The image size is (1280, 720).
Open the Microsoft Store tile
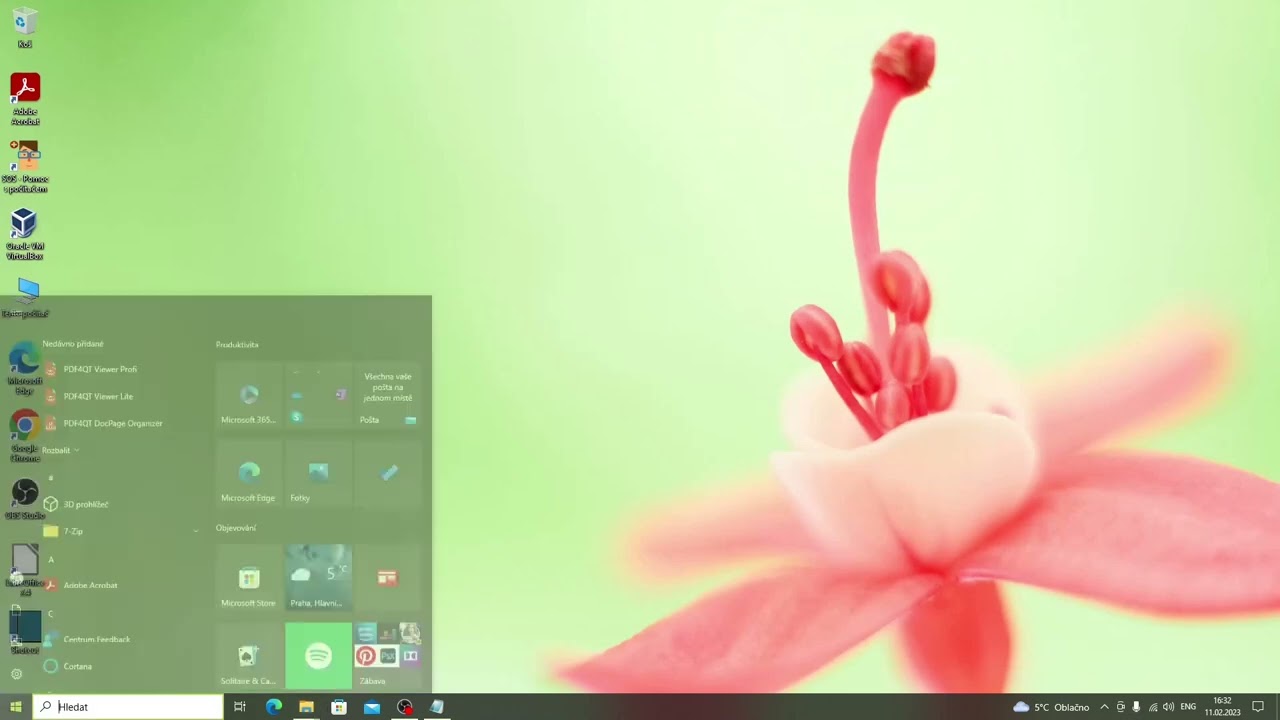[249, 578]
